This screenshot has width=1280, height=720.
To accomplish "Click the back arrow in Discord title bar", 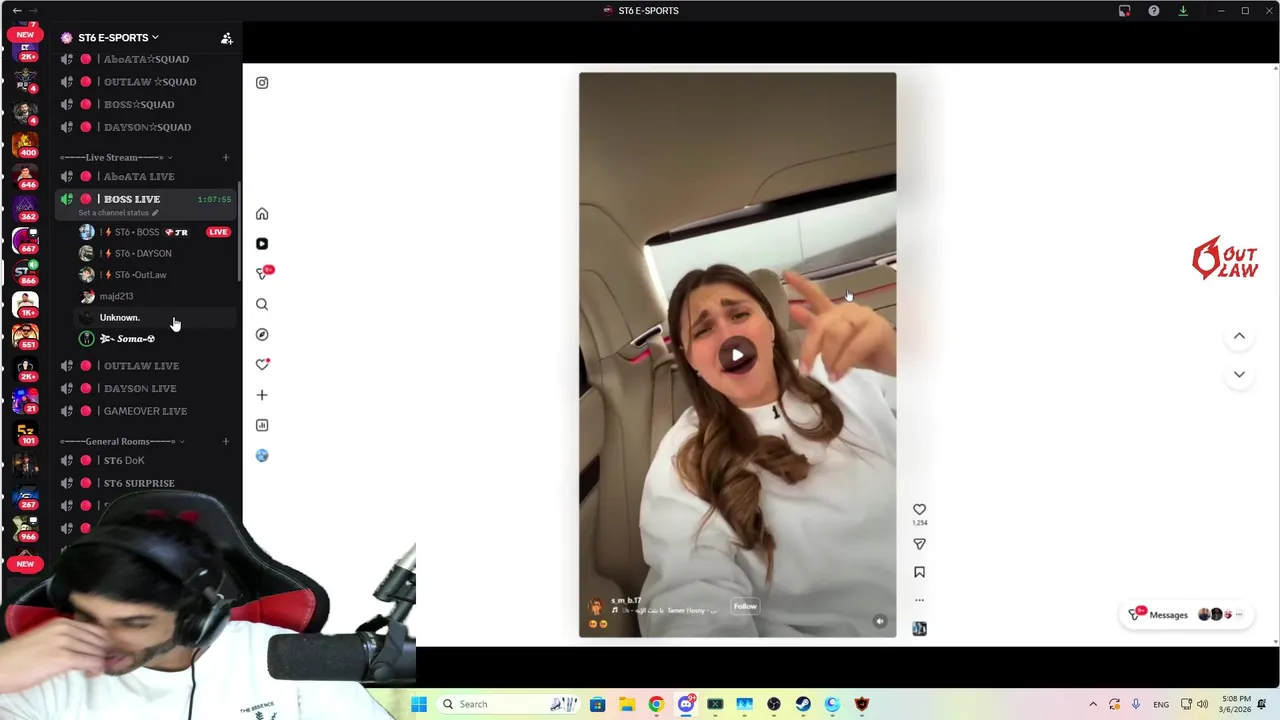I will click(x=17, y=10).
